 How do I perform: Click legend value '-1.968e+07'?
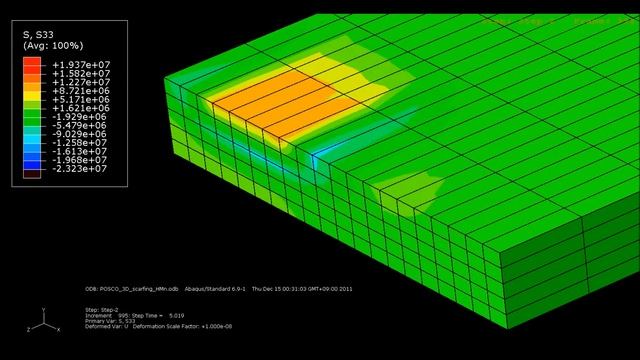pos(80,160)
